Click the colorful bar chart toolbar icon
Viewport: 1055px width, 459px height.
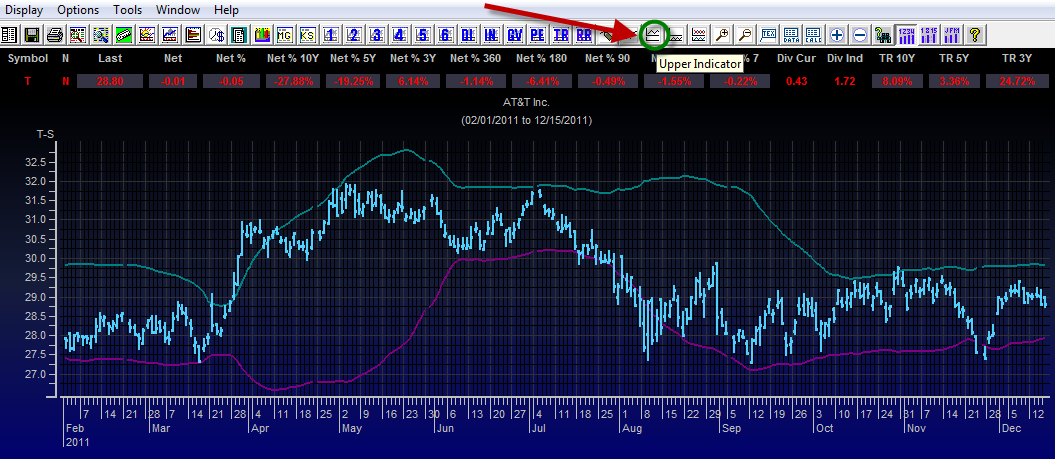[x=261, y=34]
